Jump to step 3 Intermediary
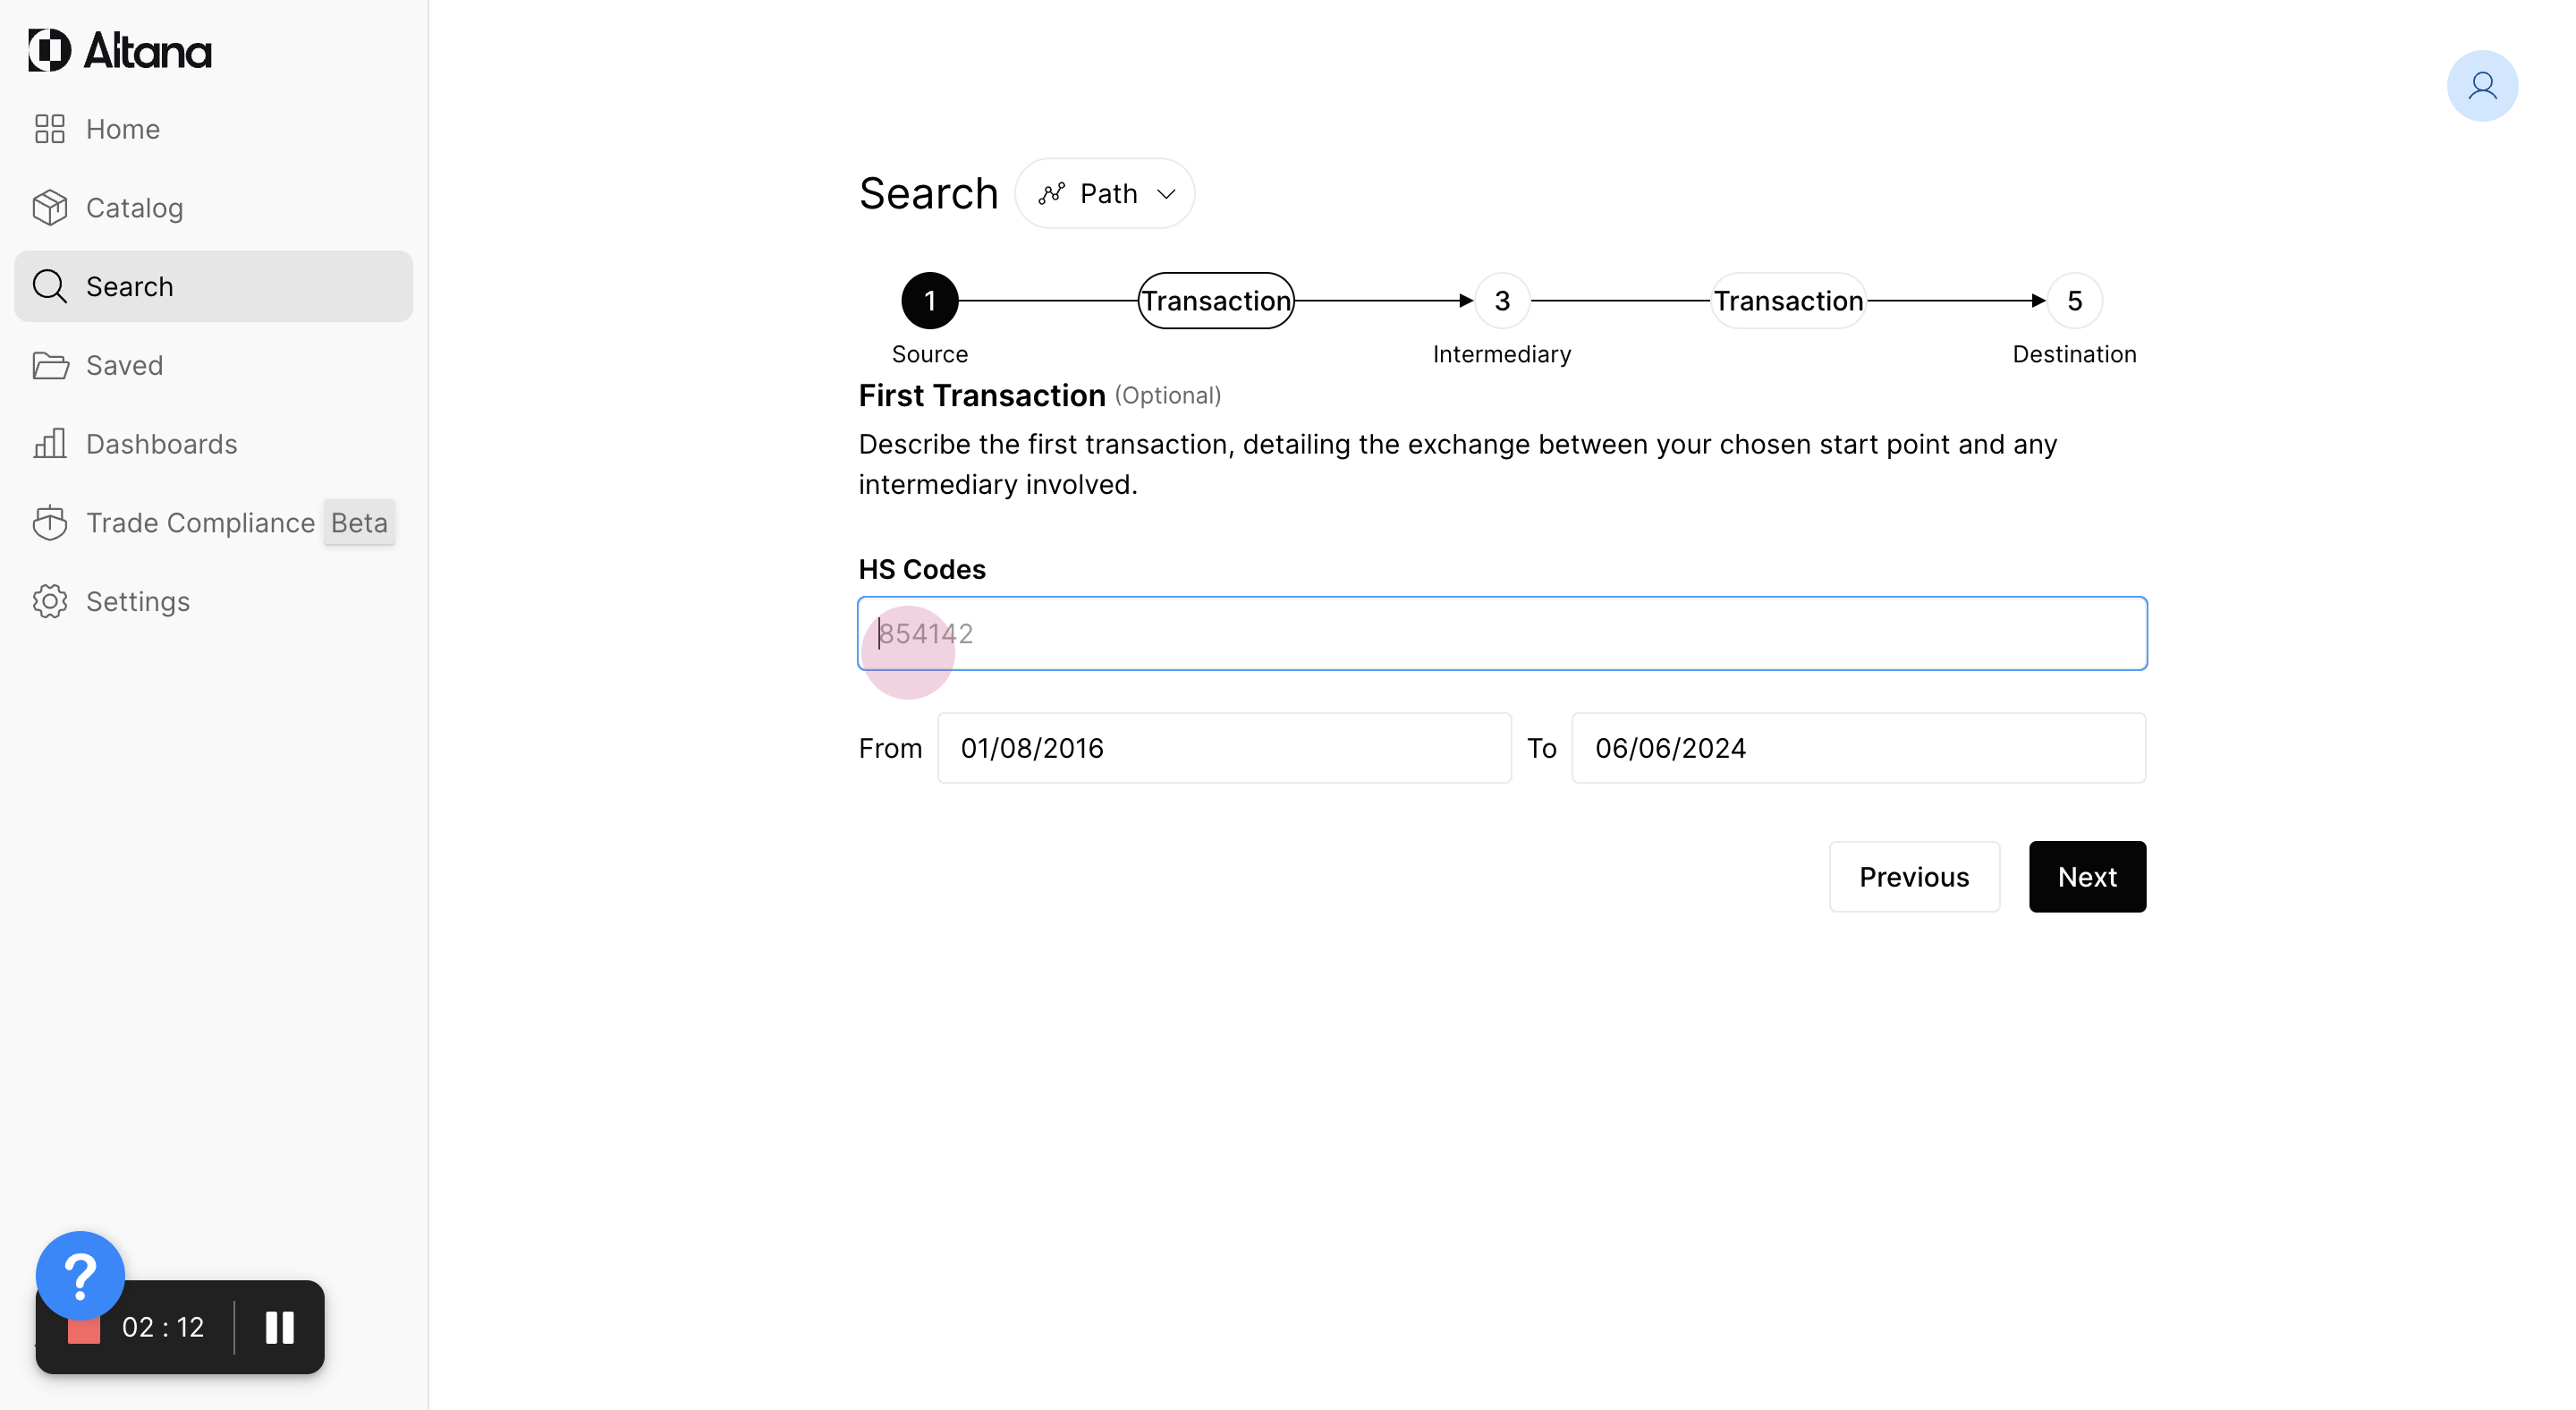The image size is (2576, 1410). coord(1501,301)
